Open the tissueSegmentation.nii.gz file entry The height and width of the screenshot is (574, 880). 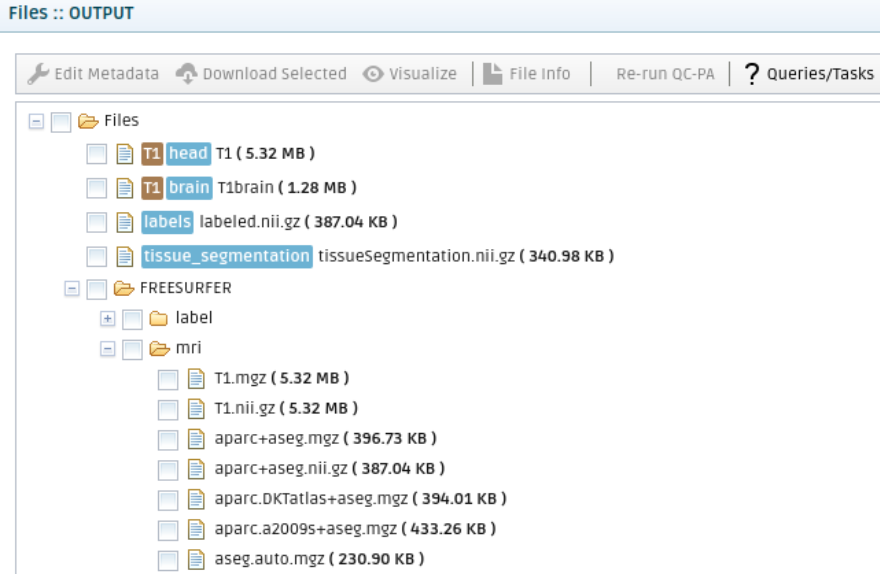(x=416, y=256)
